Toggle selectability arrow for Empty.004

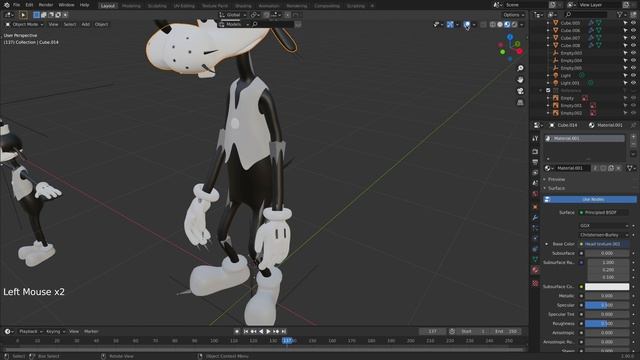(x=625, y=60)
